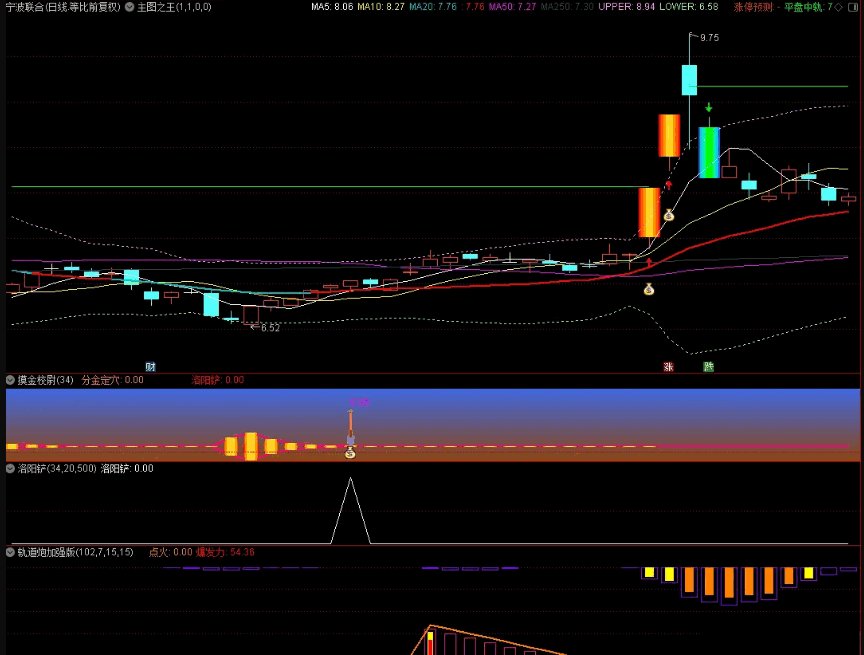The height and width of the screenshot is (655, 864).
Task: Click the 财 marker on the chart's bottom axis
Action: (150, 367)
